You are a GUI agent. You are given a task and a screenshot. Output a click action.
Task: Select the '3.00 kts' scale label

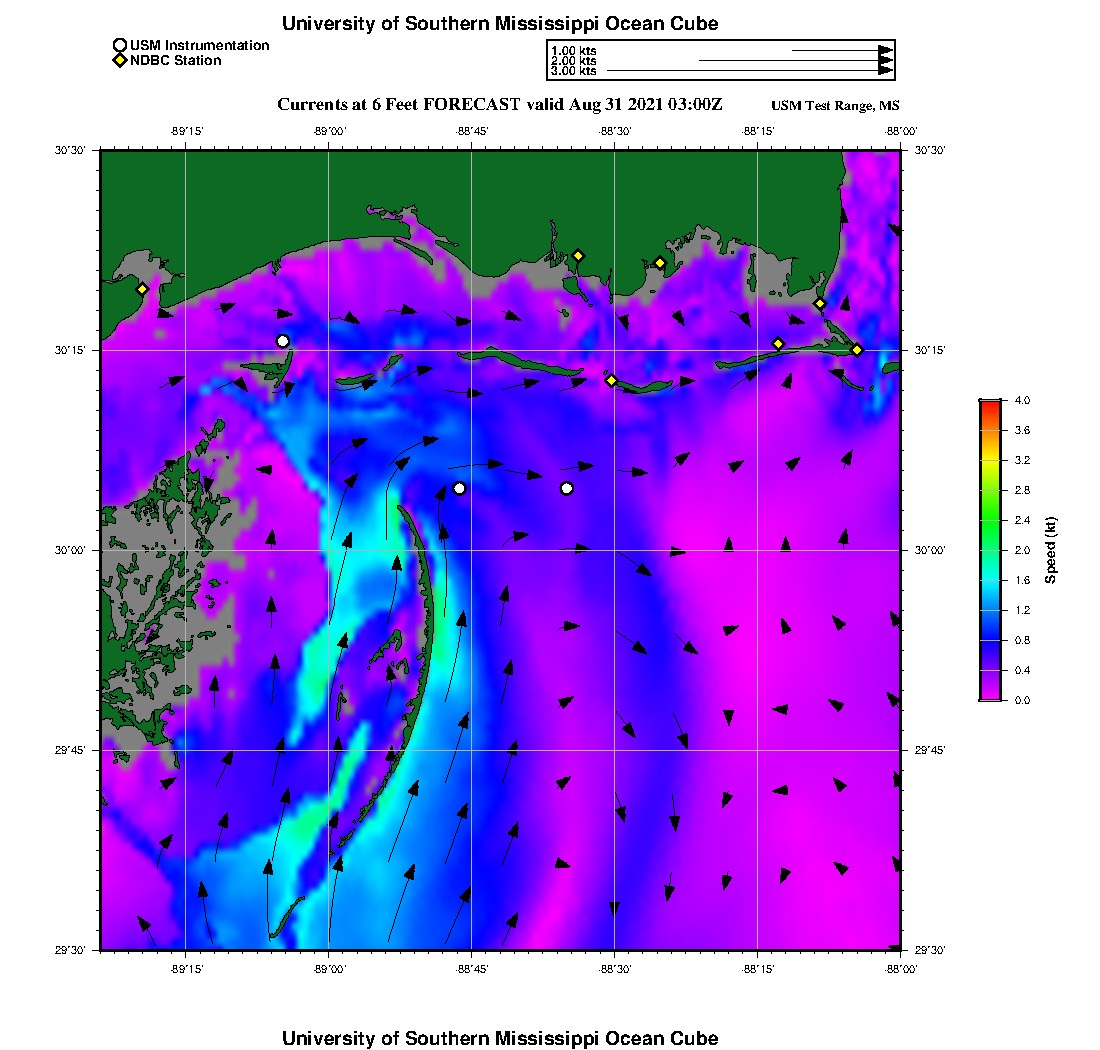tap(573, 70)
